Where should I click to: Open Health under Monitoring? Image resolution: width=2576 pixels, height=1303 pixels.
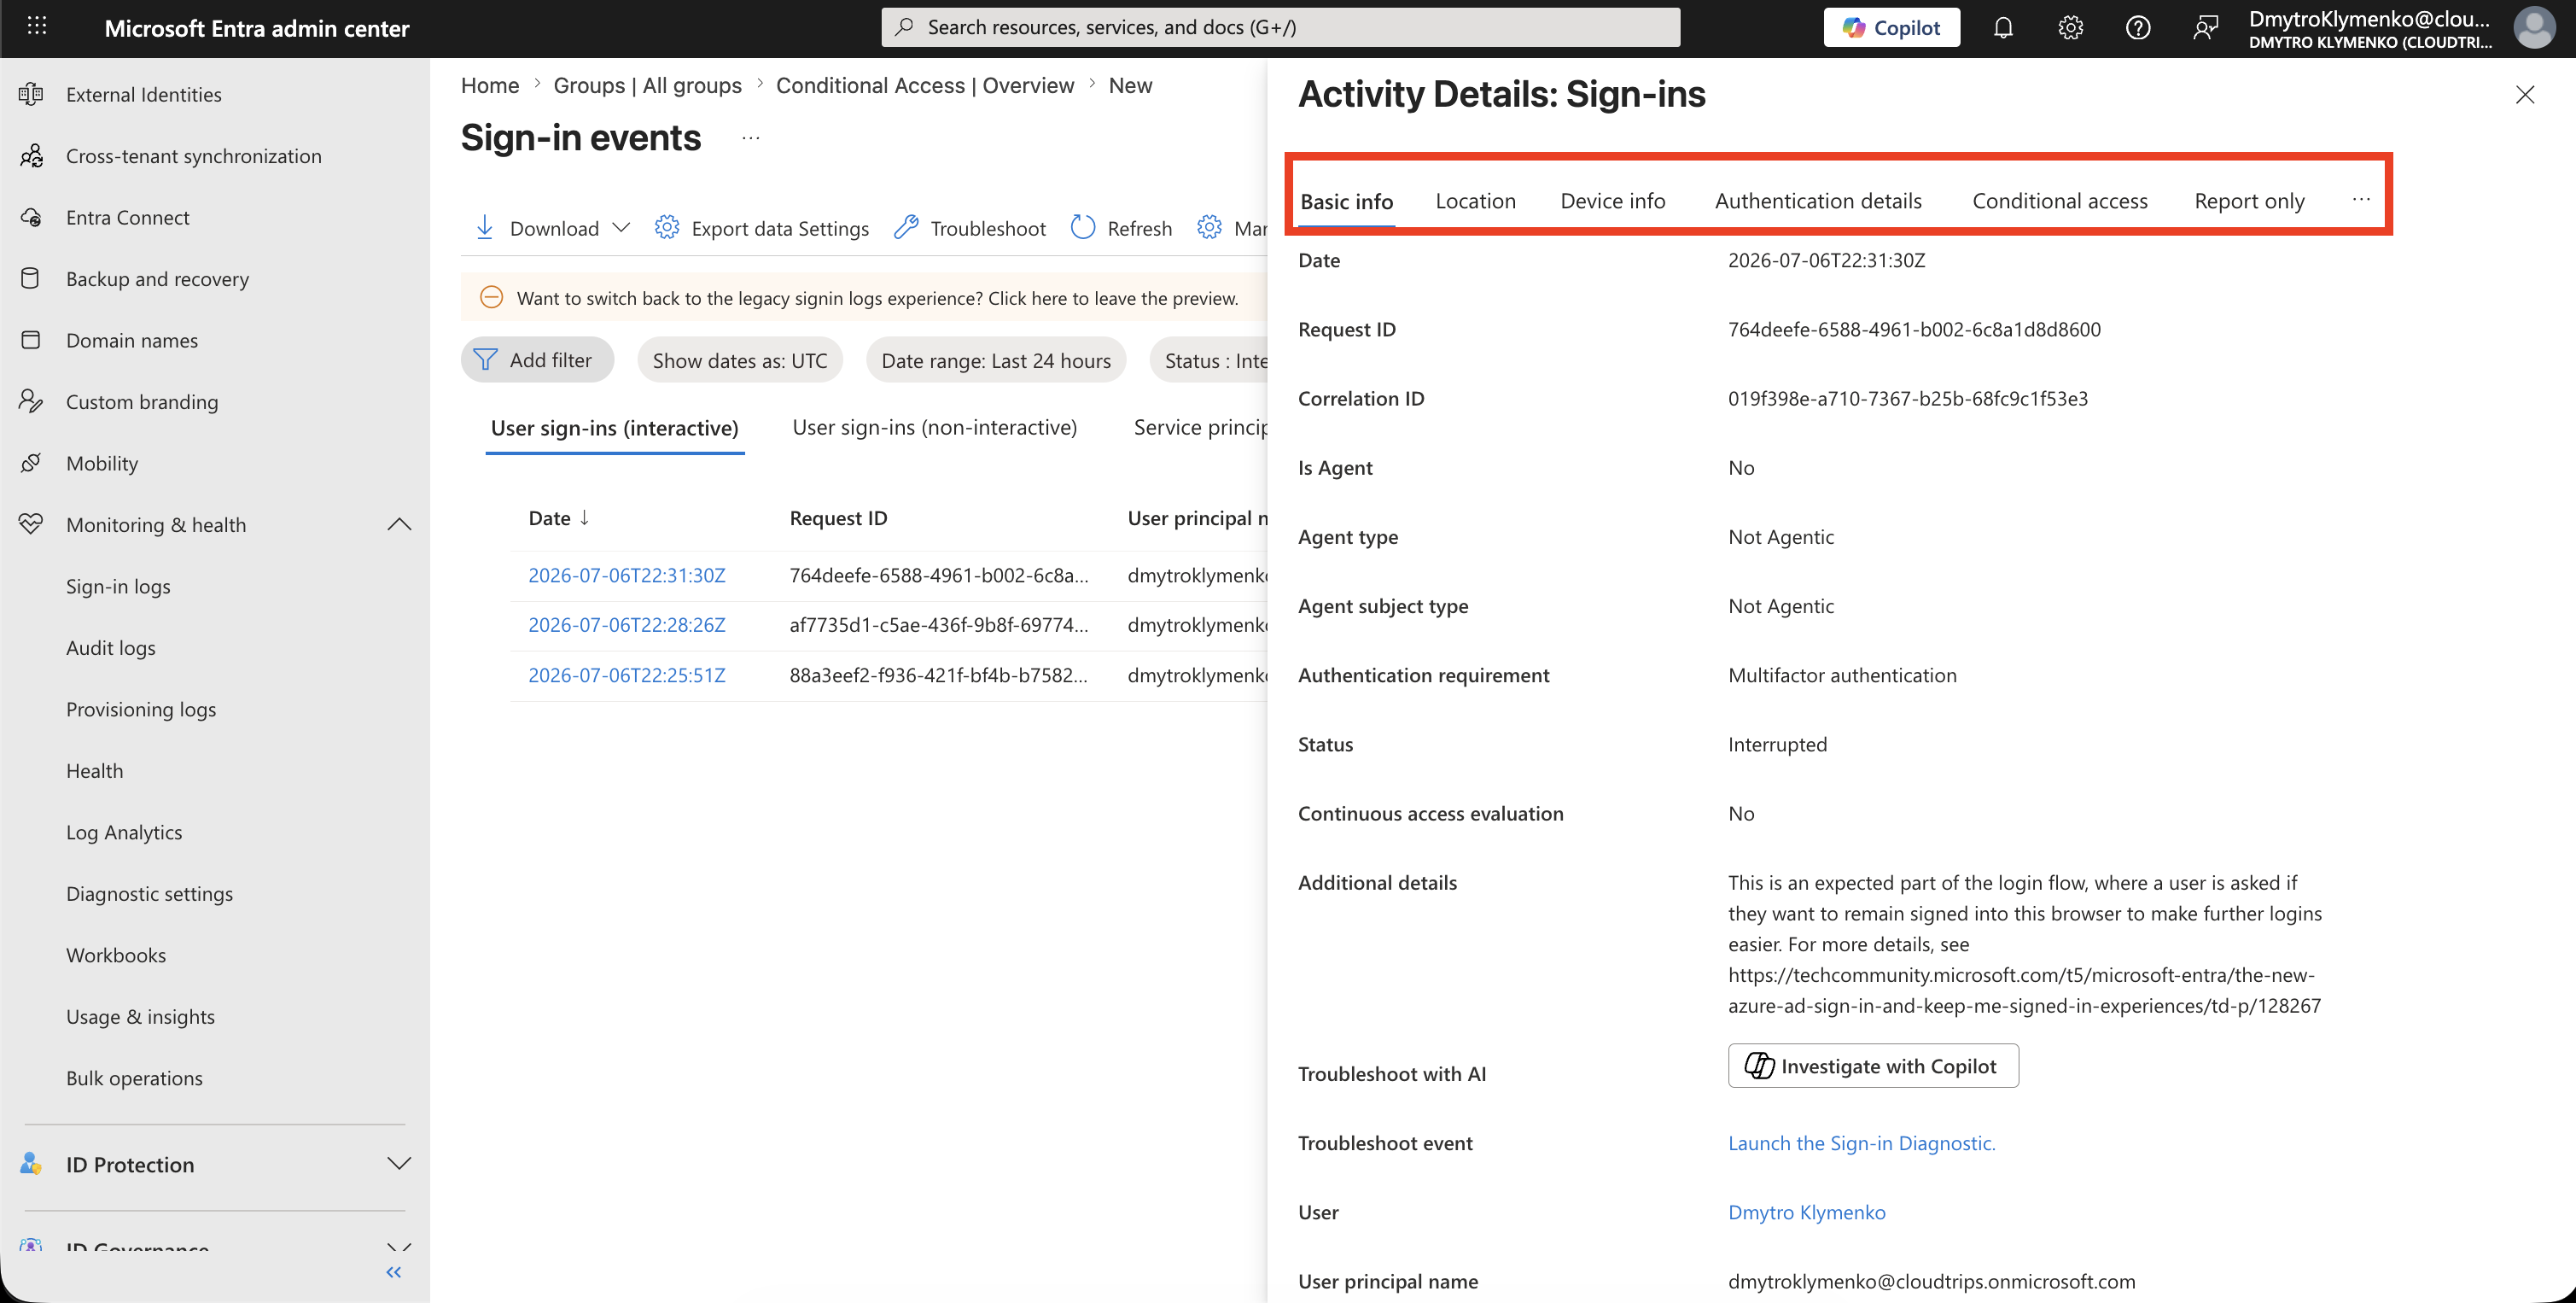click(95, 770)
